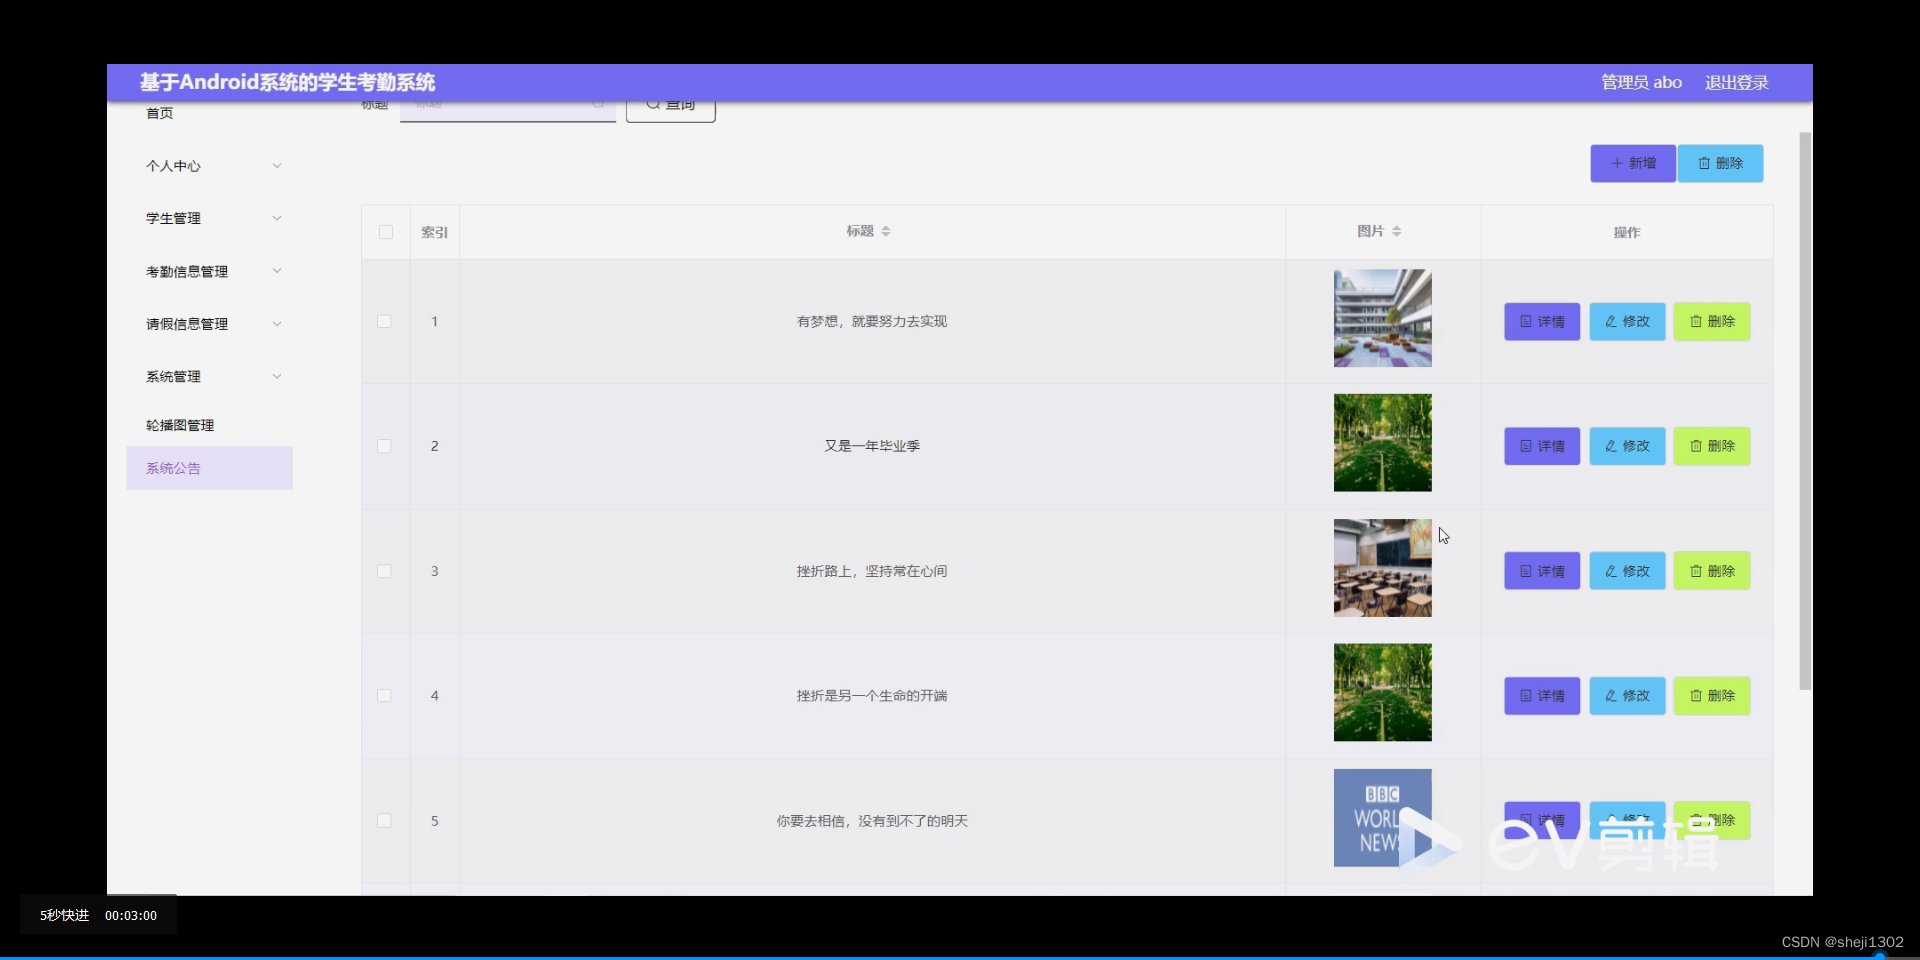1920x960 pixels.
Task: Open the 首页 menu item
Action: (160, 113)
